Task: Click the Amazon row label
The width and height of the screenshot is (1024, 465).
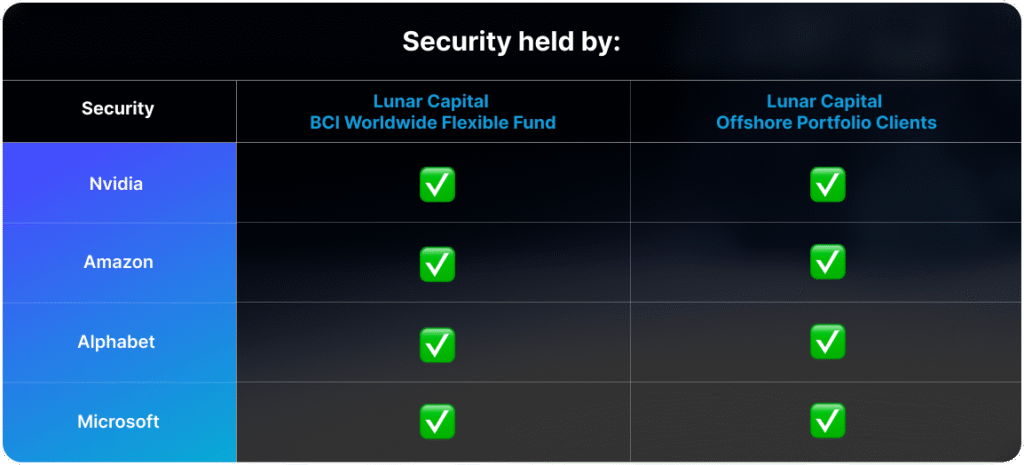Action: pos(118,262)
